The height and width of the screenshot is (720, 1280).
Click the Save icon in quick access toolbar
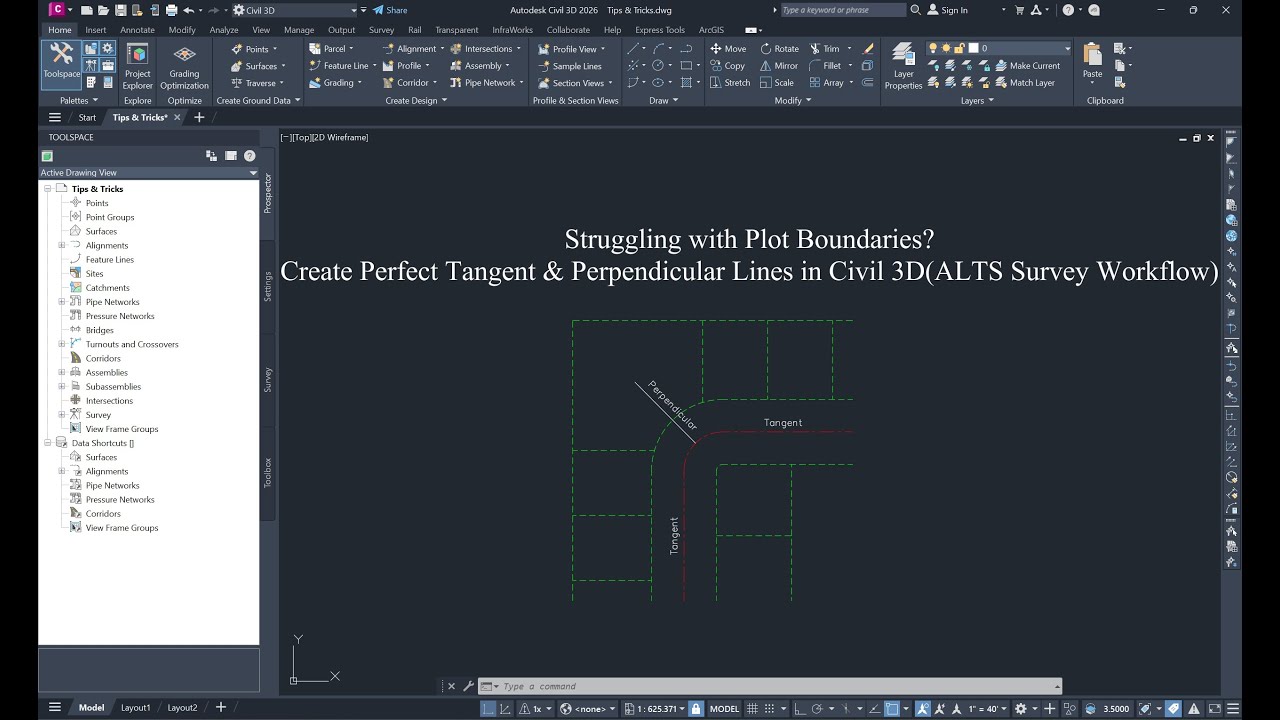pyautogui.click(x=120, y=10)
